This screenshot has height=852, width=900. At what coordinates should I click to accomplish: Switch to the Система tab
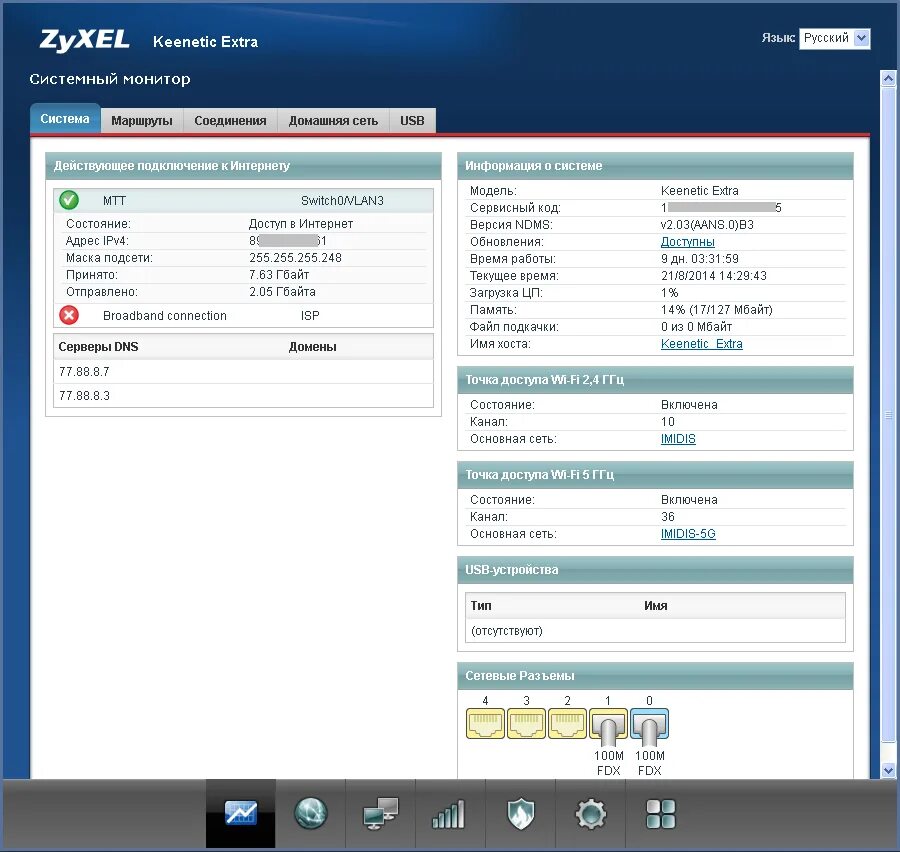click(65, 119)
